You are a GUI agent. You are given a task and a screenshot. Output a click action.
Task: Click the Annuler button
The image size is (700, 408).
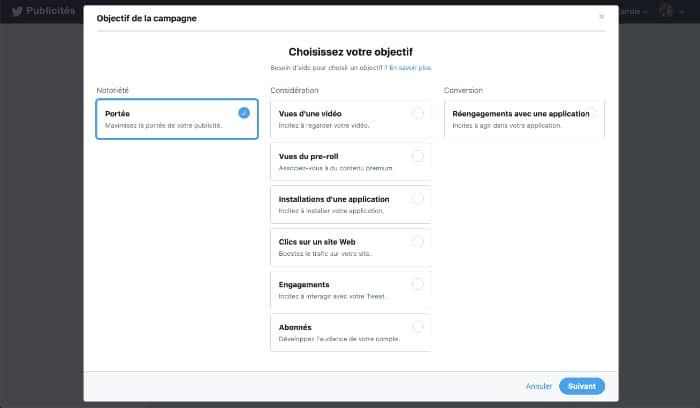click(x=538, y=386)
